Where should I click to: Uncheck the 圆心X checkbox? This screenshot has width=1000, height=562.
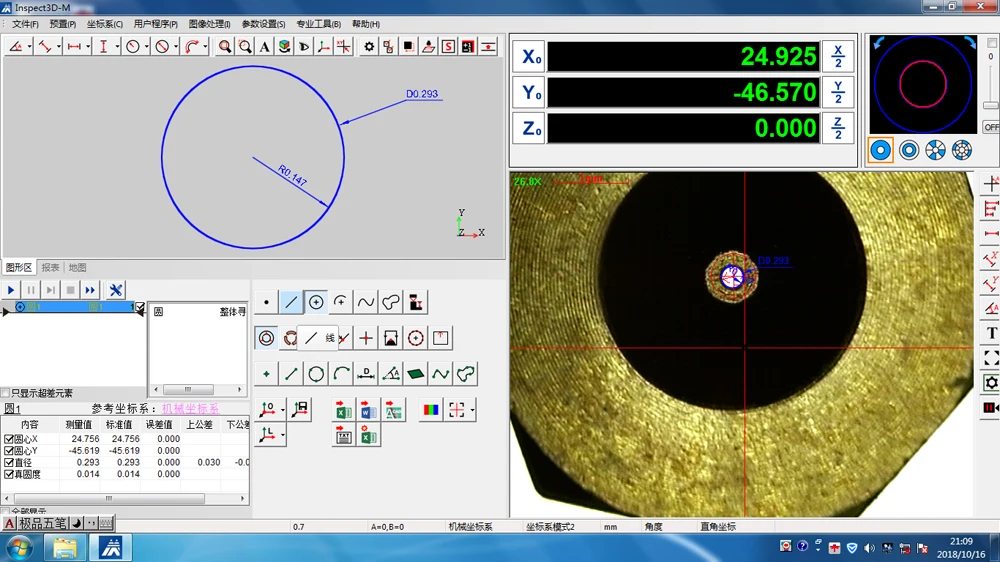point(10,439)
